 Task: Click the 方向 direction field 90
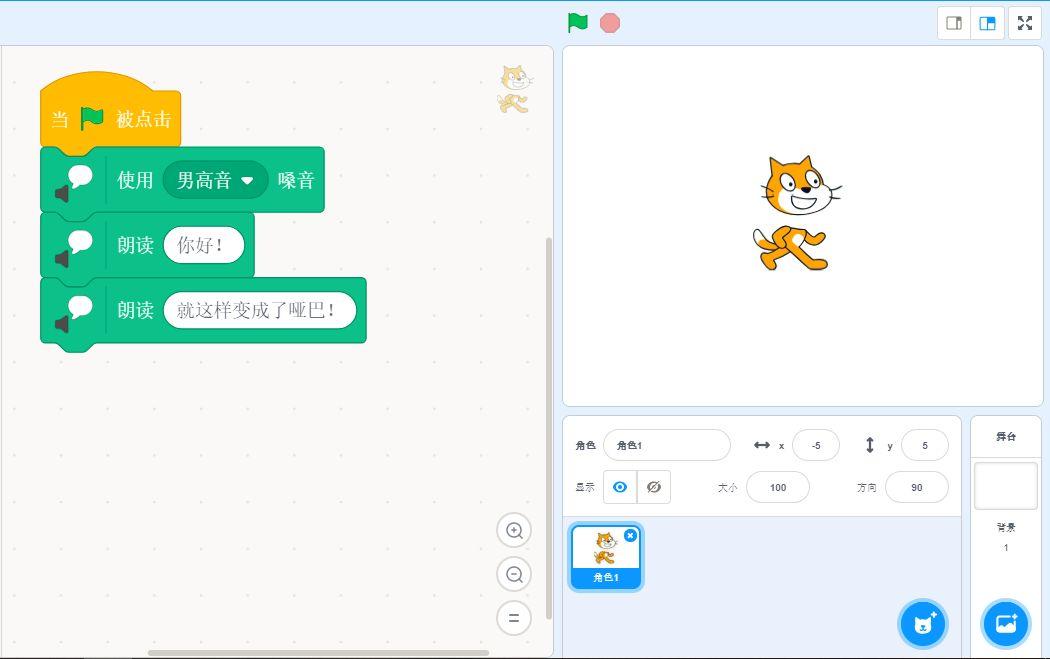click(x=917, y=488)
